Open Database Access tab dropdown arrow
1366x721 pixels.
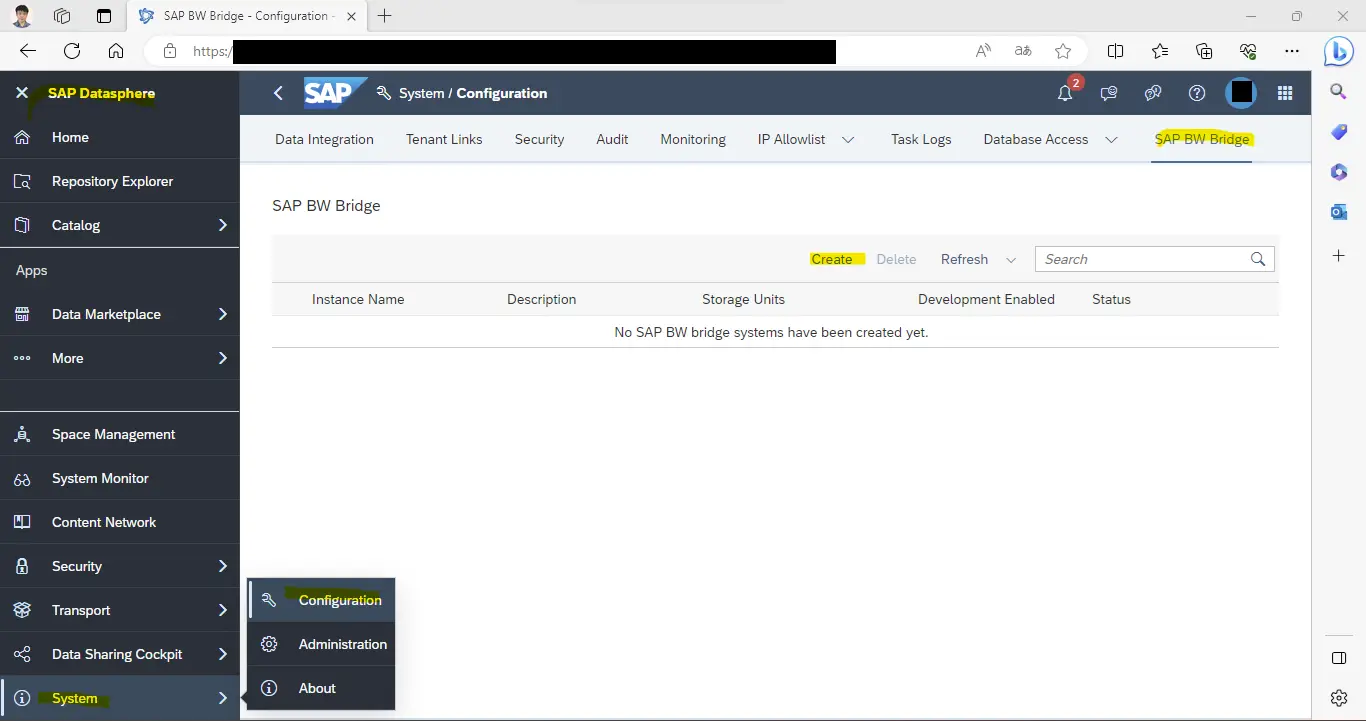(1111, 140)
